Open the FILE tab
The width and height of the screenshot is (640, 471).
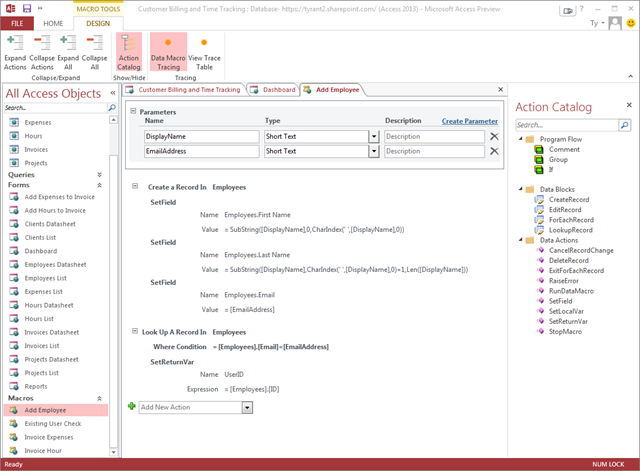[17, 23]
